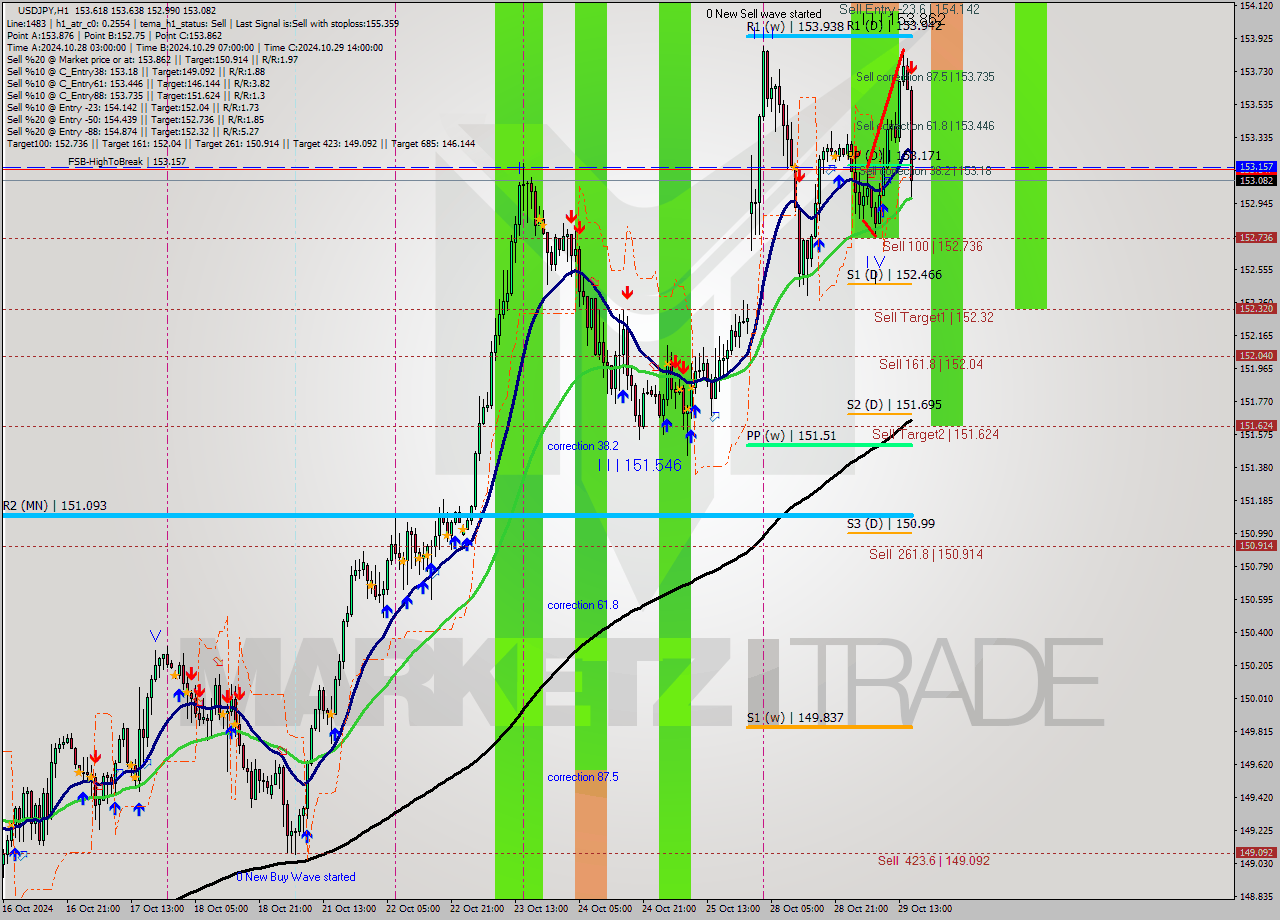
Task: Click the red 151.624 price tag
Action: coord(1256,426)
